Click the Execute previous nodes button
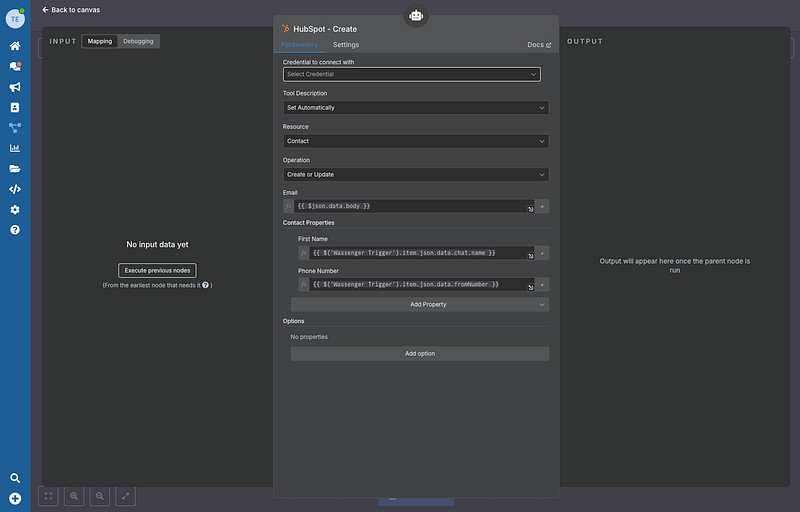This screenshot has width=800, height=512. click(158, 270)
